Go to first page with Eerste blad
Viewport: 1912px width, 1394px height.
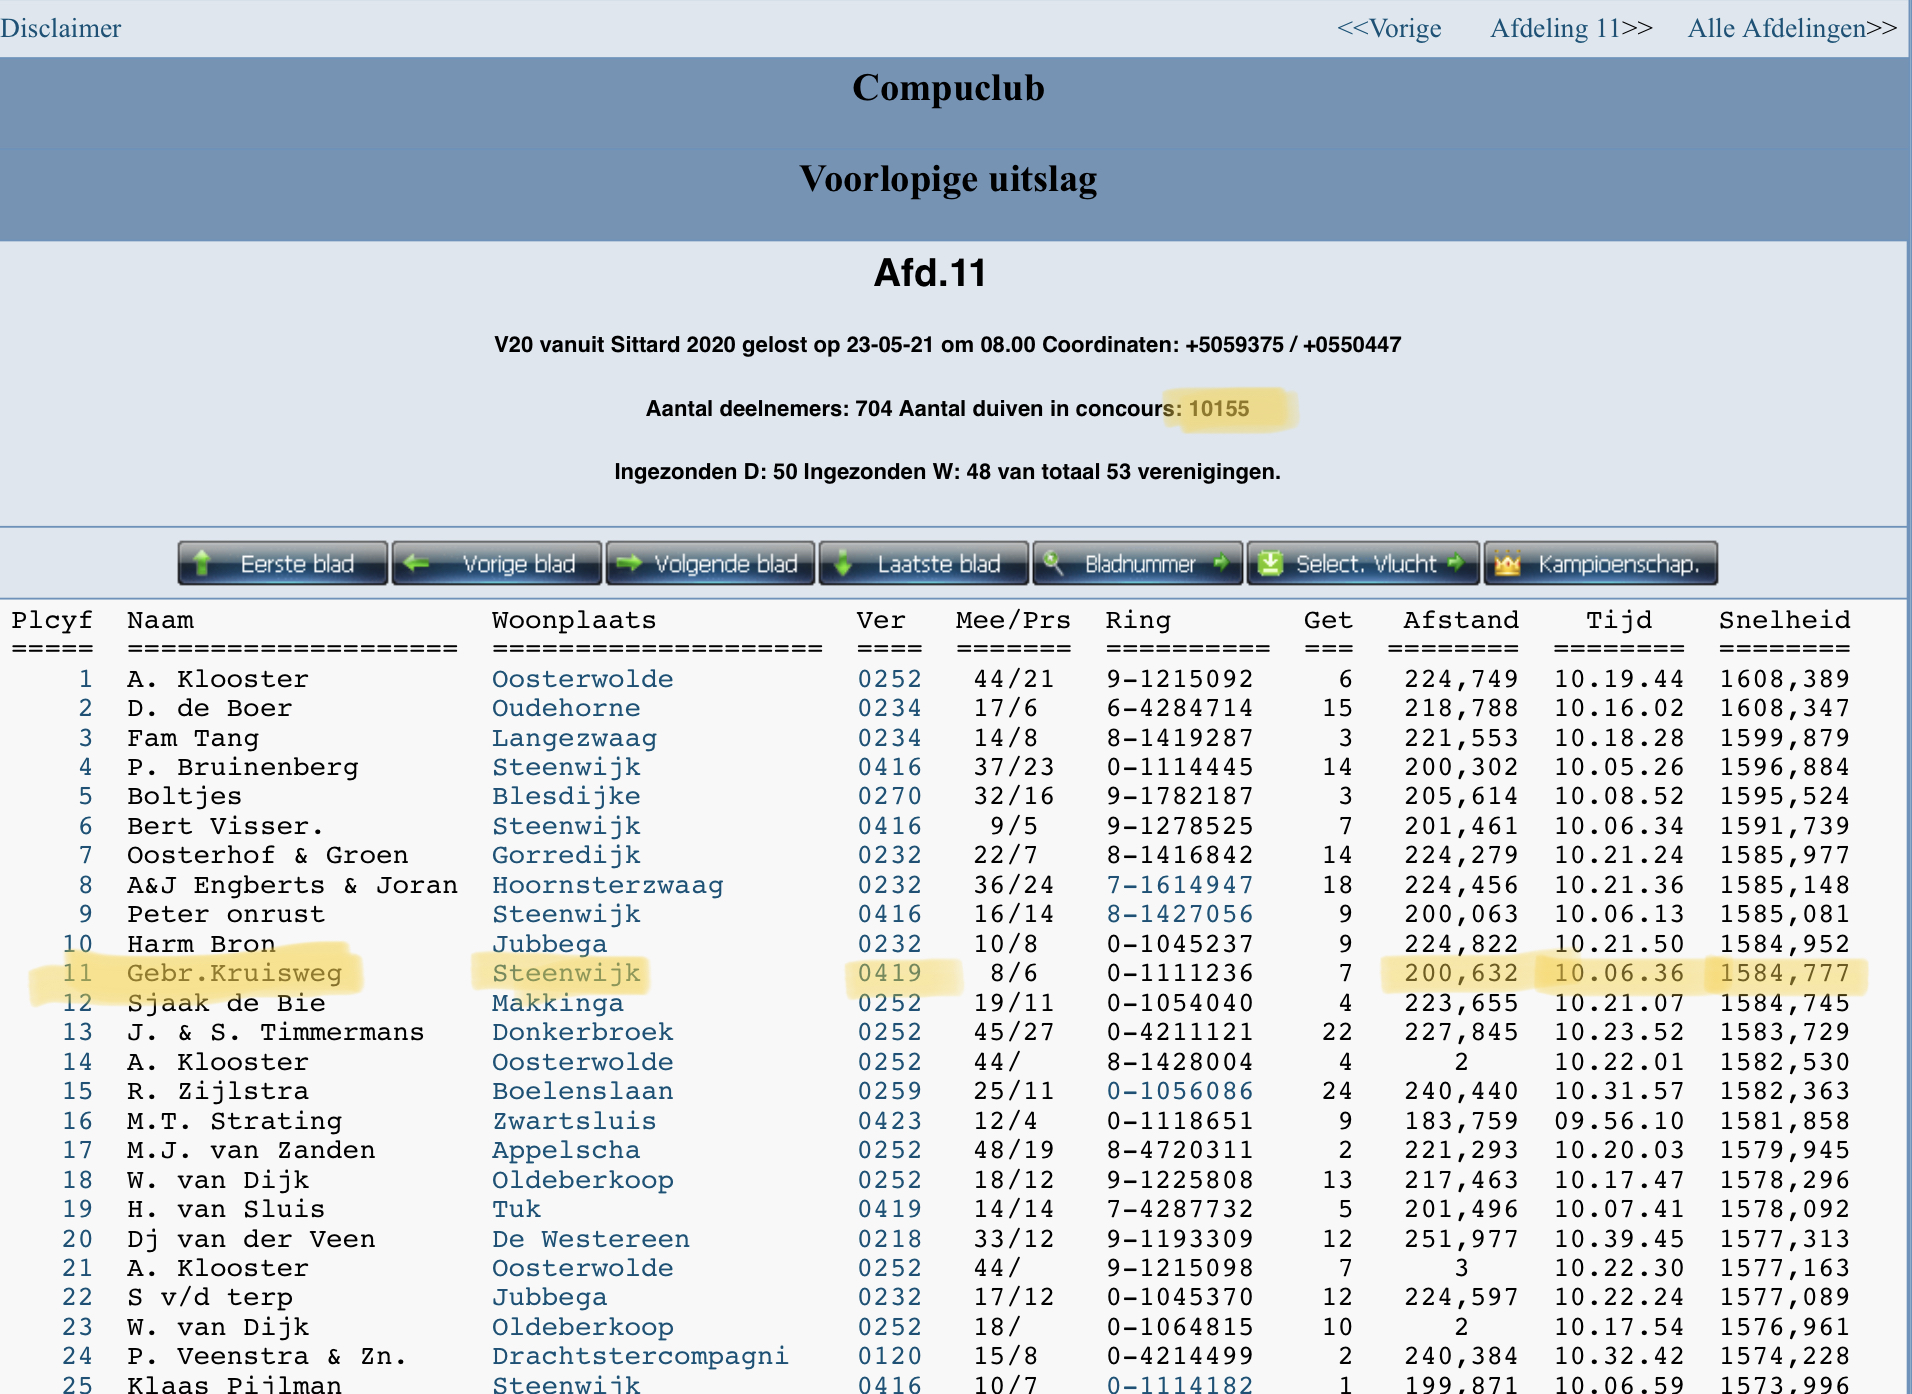[x=283, y=563]
